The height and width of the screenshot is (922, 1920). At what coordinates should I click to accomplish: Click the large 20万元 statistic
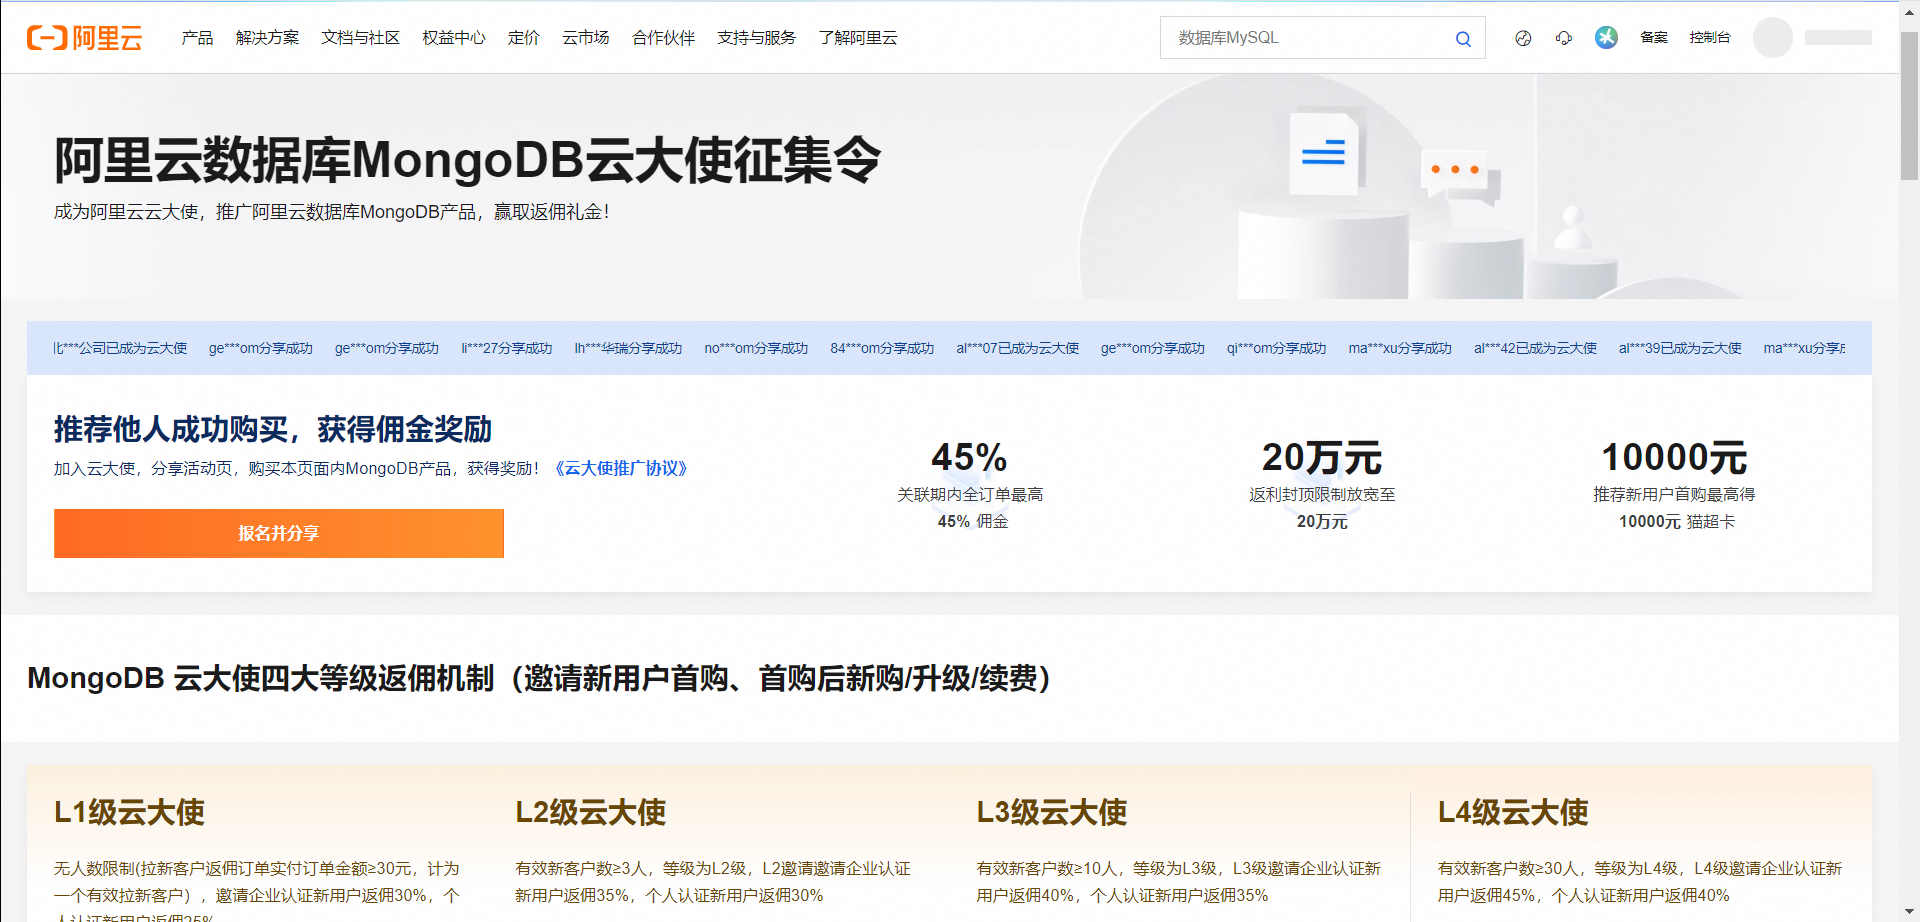tap(1322, 457)
